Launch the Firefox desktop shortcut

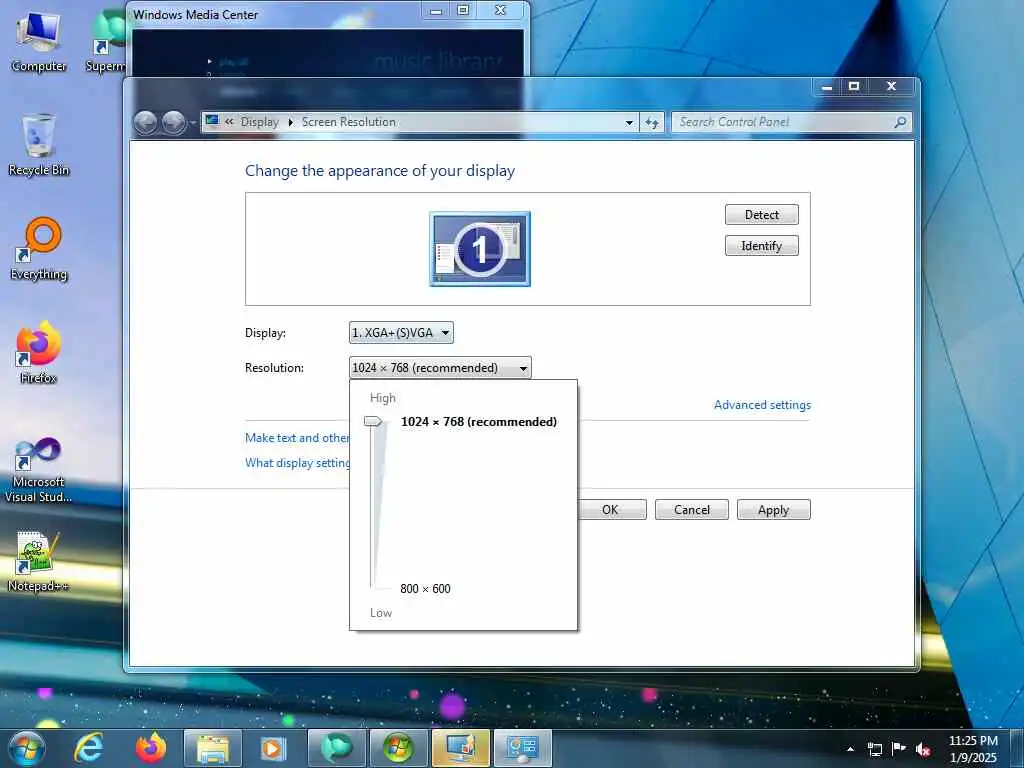(39, 352)
